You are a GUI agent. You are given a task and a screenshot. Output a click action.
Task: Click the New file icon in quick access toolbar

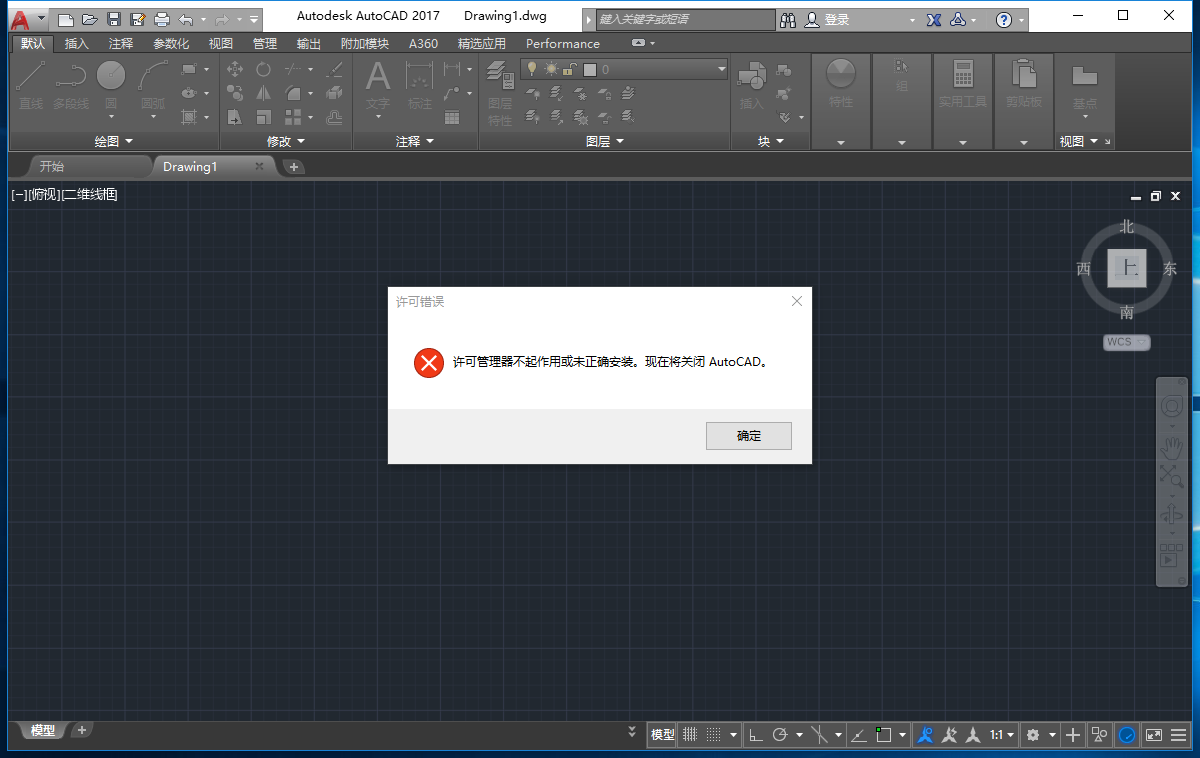pyautogui.click(x=66, y=19)
